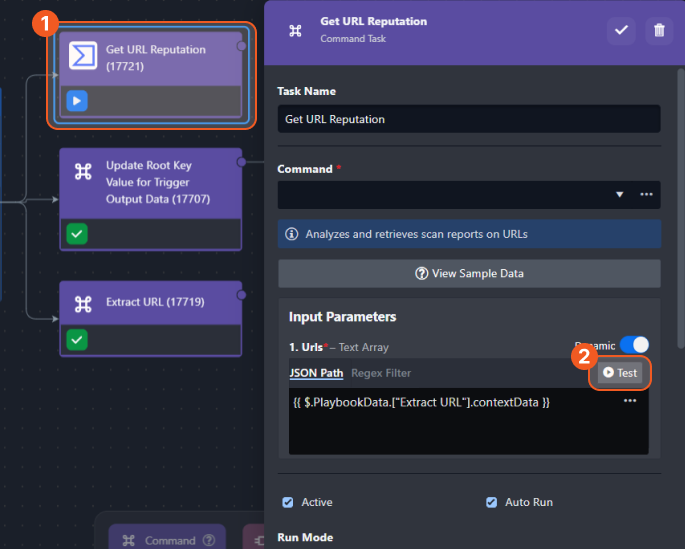Click the Test button
Viewport: 685px width, 549px height.
[x=620, y=373]
